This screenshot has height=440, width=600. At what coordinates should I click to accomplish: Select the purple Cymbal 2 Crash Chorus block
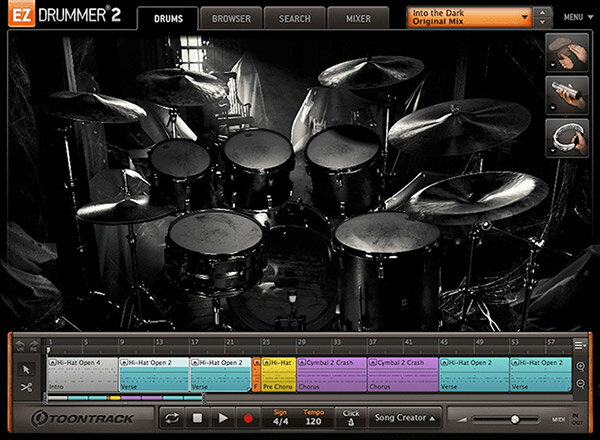click(x=331, y=374)
